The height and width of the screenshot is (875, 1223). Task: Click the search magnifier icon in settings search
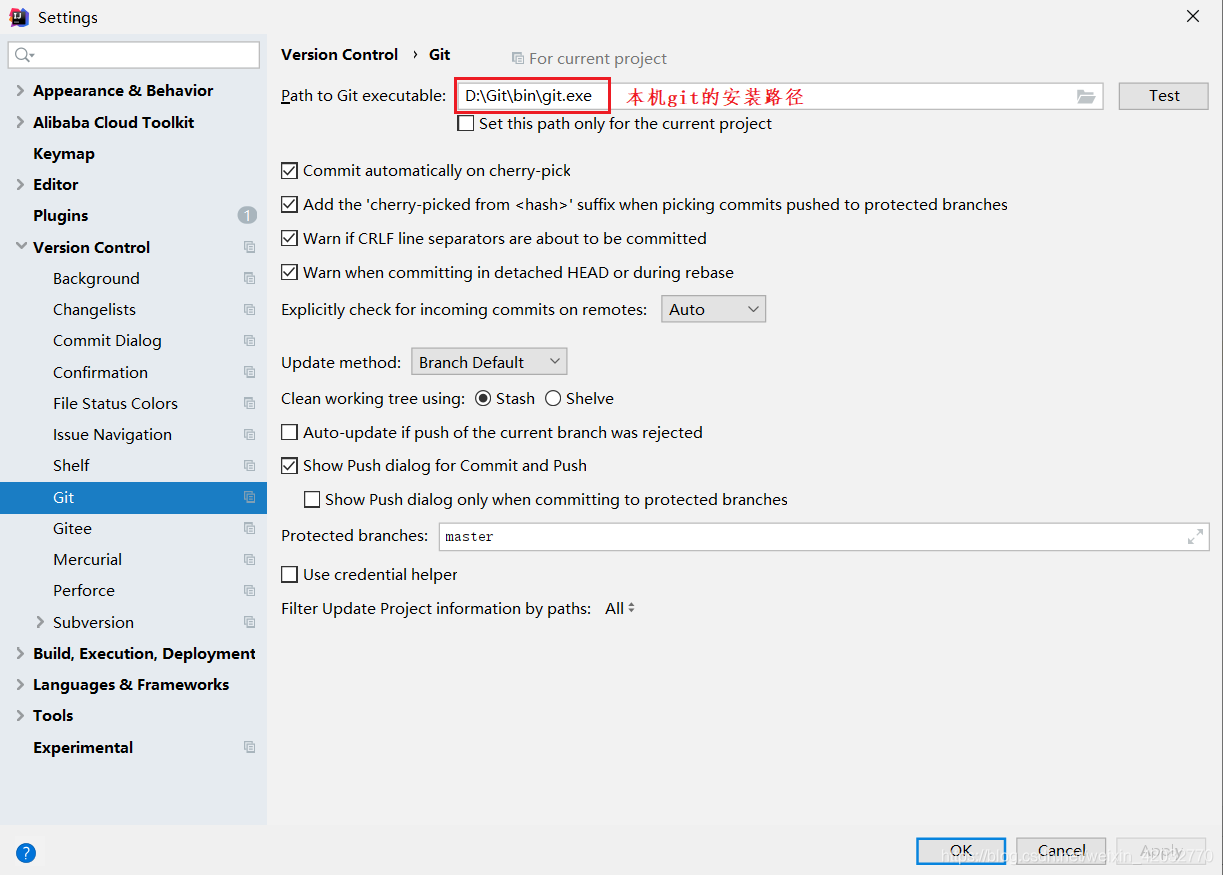(x=25, y=55)
